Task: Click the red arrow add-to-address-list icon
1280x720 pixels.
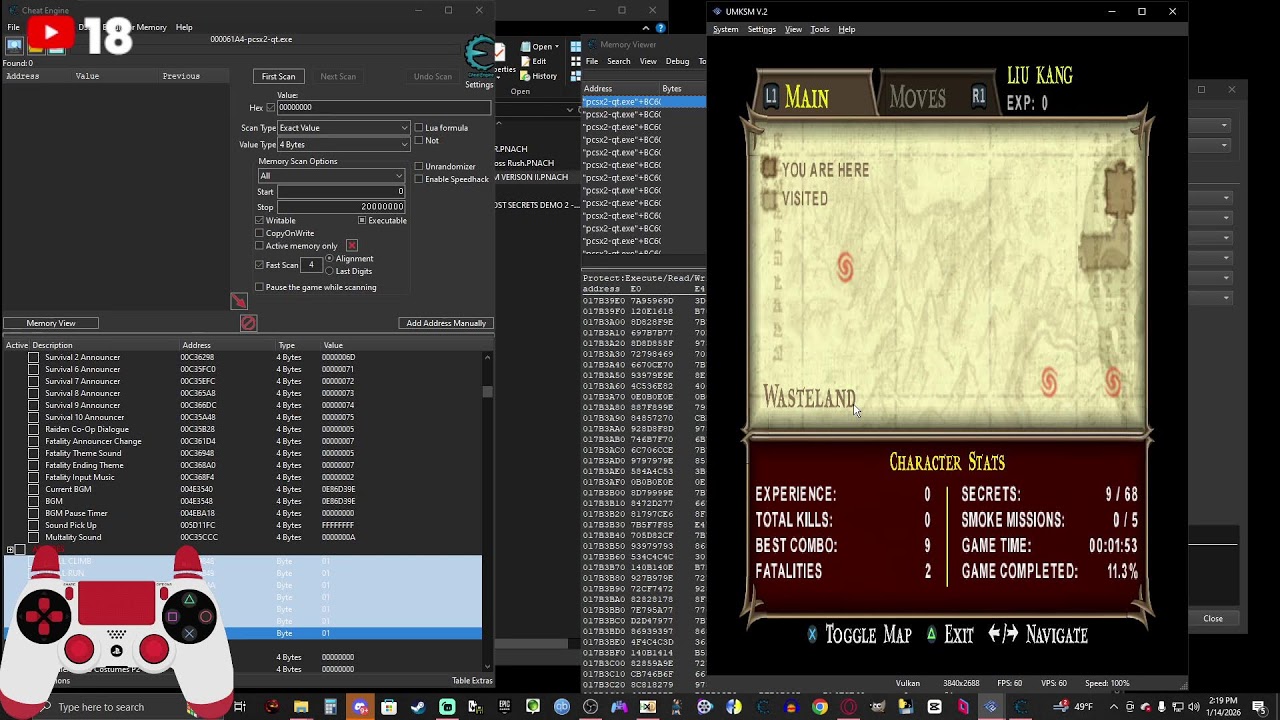Action: click(239, 301)
